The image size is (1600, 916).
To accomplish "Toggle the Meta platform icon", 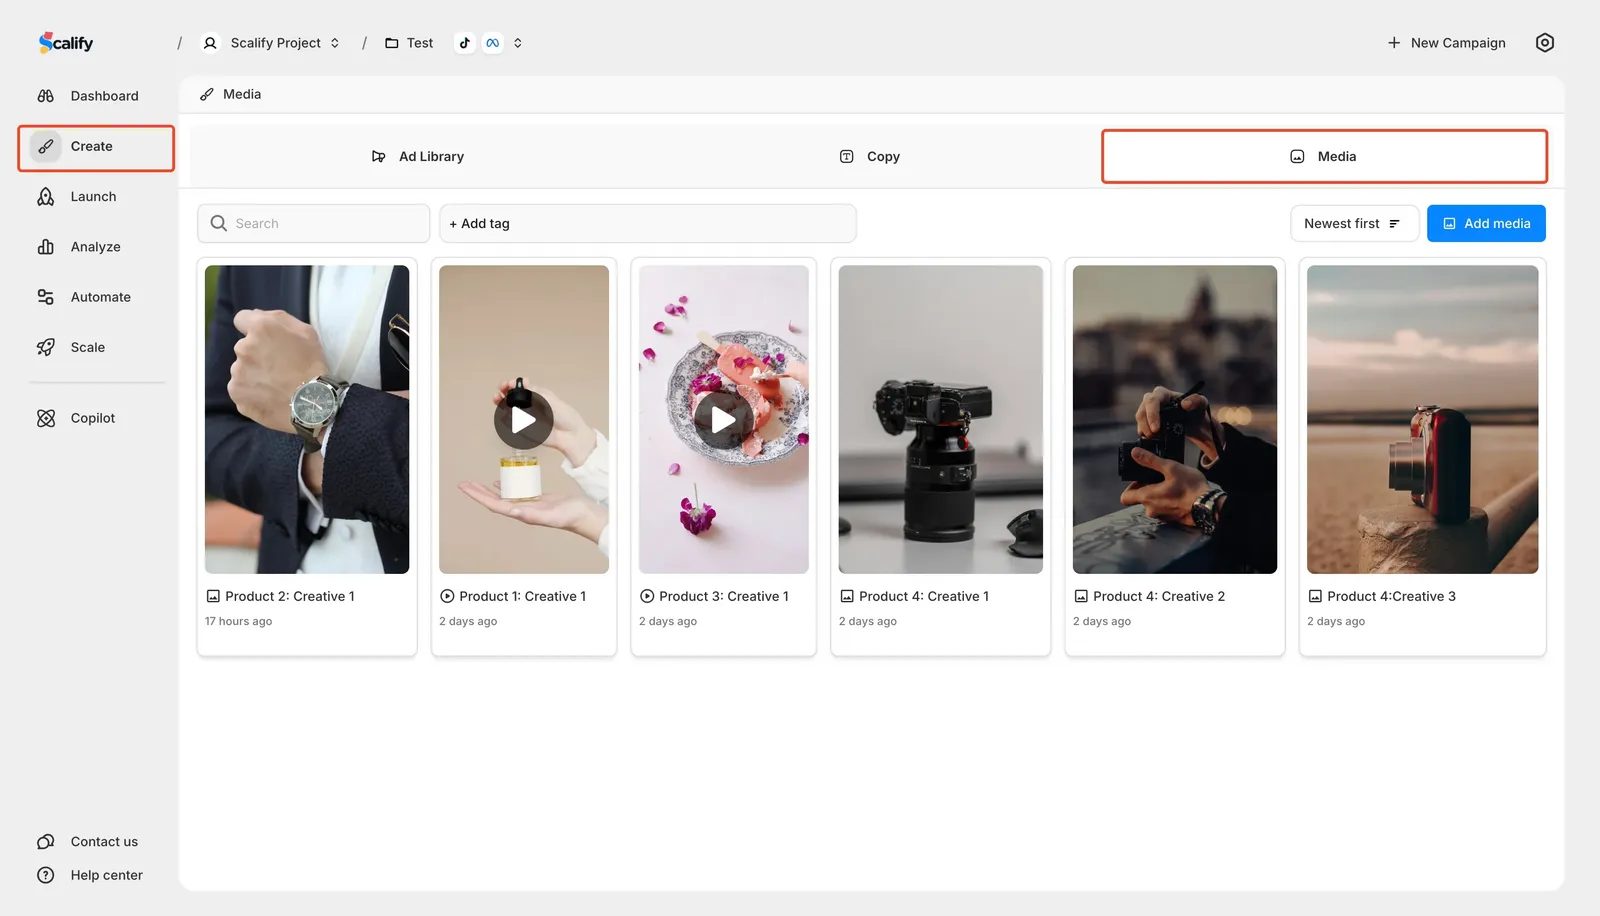I will pos(492,42).
